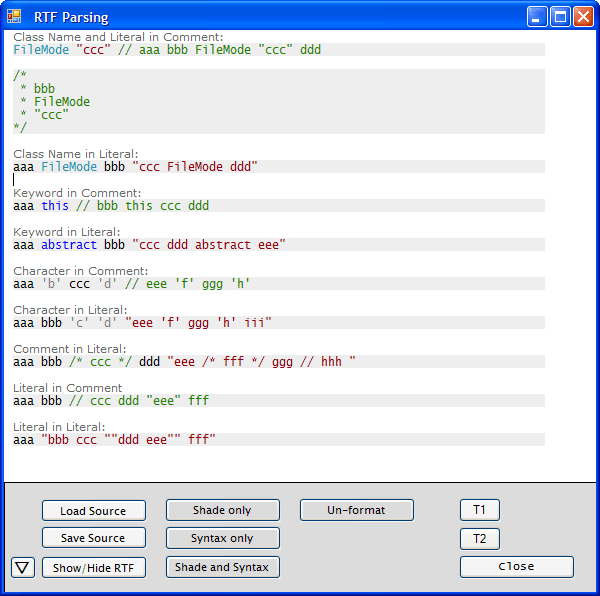Click the comment '// eee 'f' ggg 'h''

point(188,284)
